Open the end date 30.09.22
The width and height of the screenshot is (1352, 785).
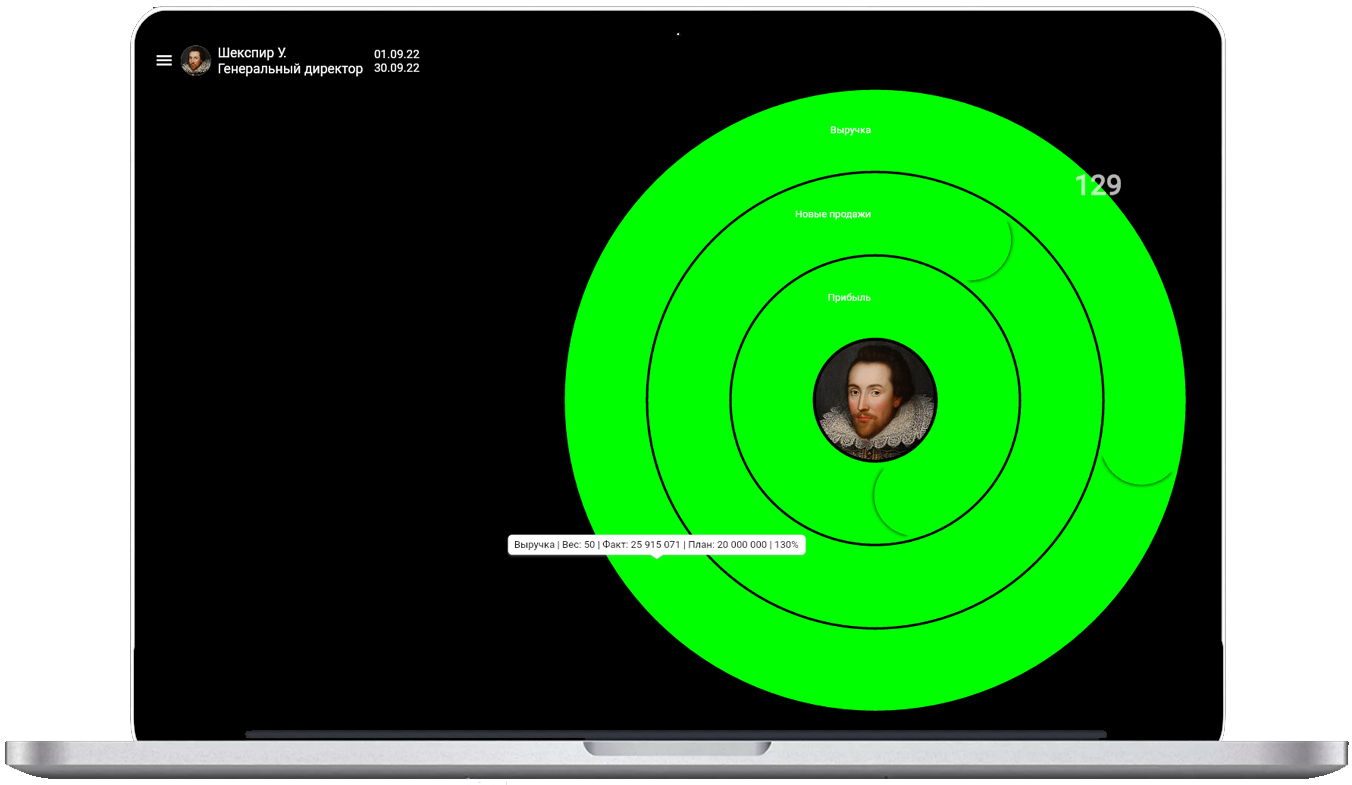(x=396, y=68)
